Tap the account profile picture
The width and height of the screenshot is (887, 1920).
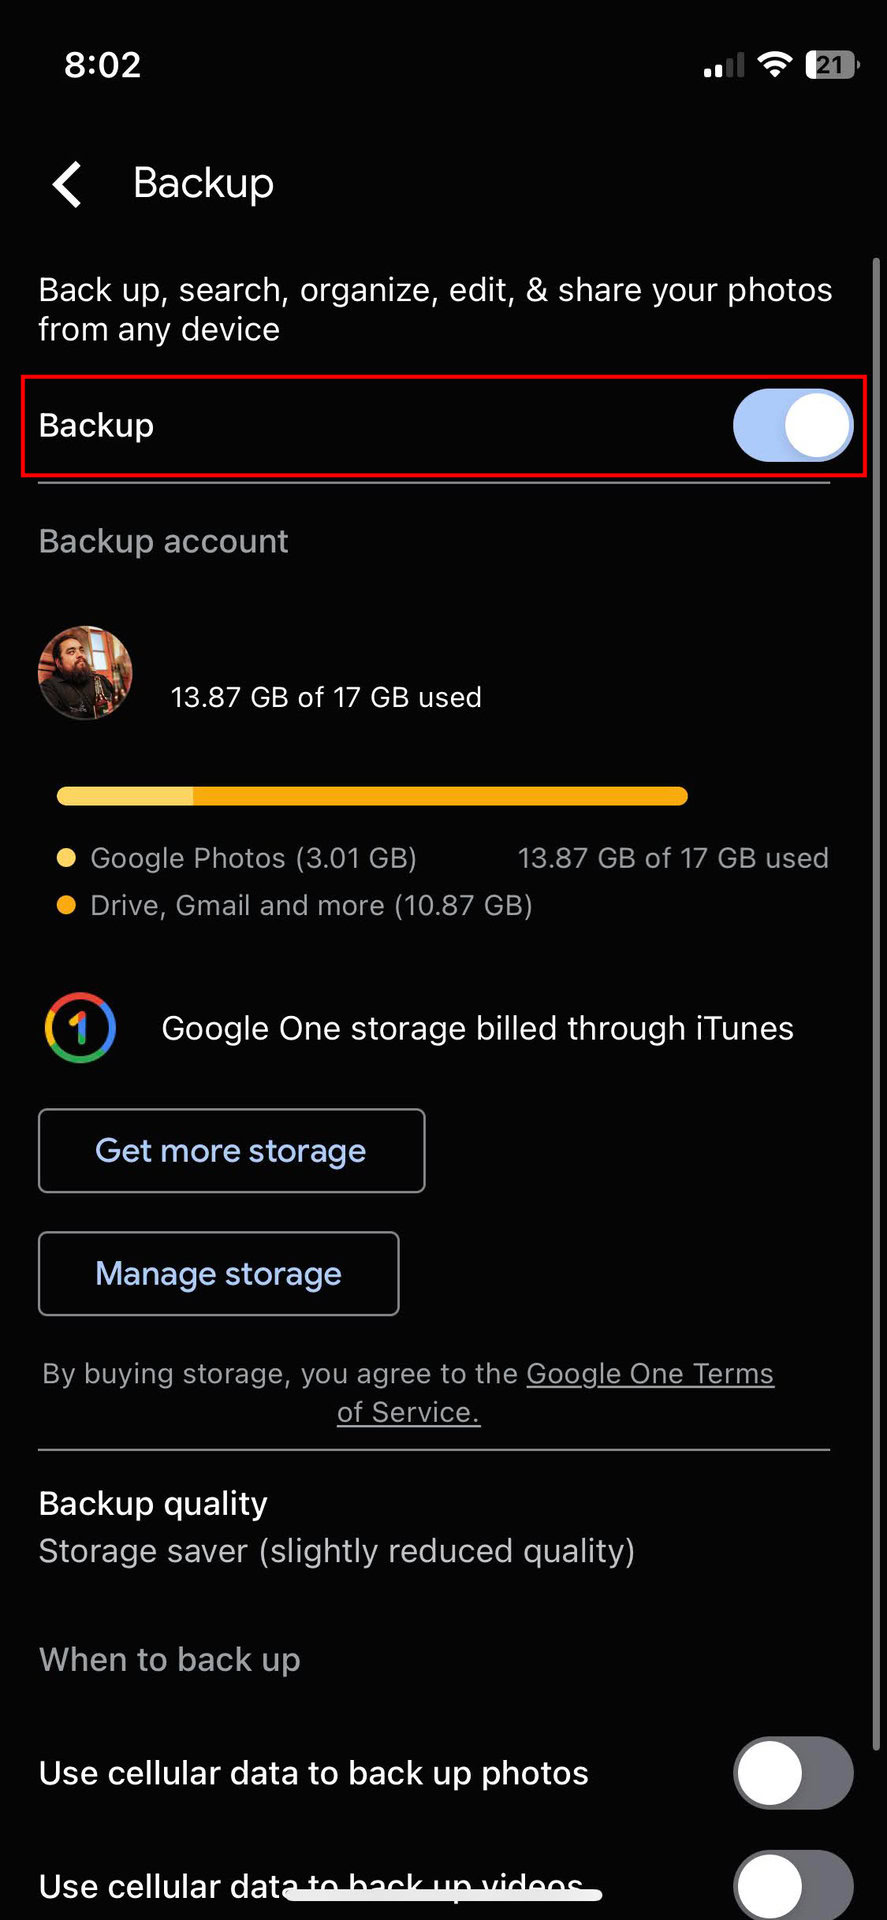[x=85, y=673]
